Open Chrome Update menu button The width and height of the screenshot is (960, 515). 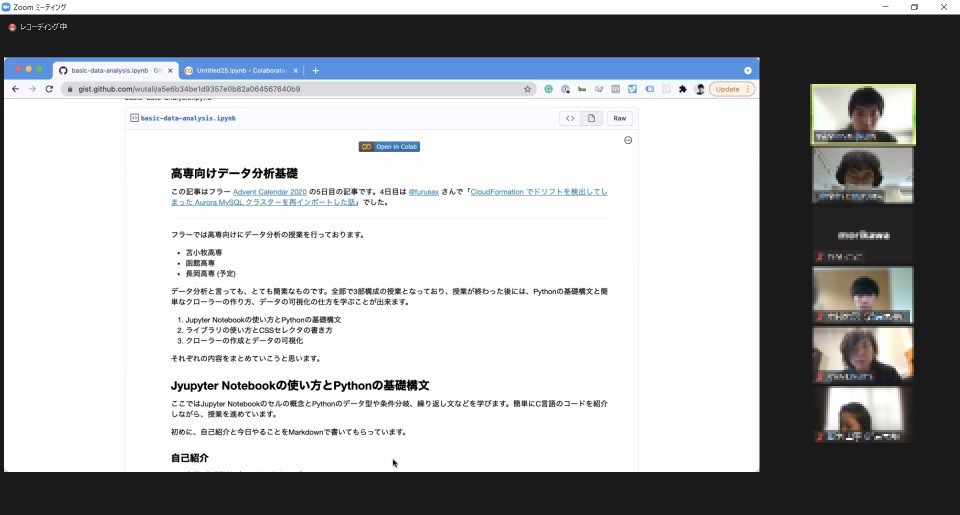click(x=731, y=89)
